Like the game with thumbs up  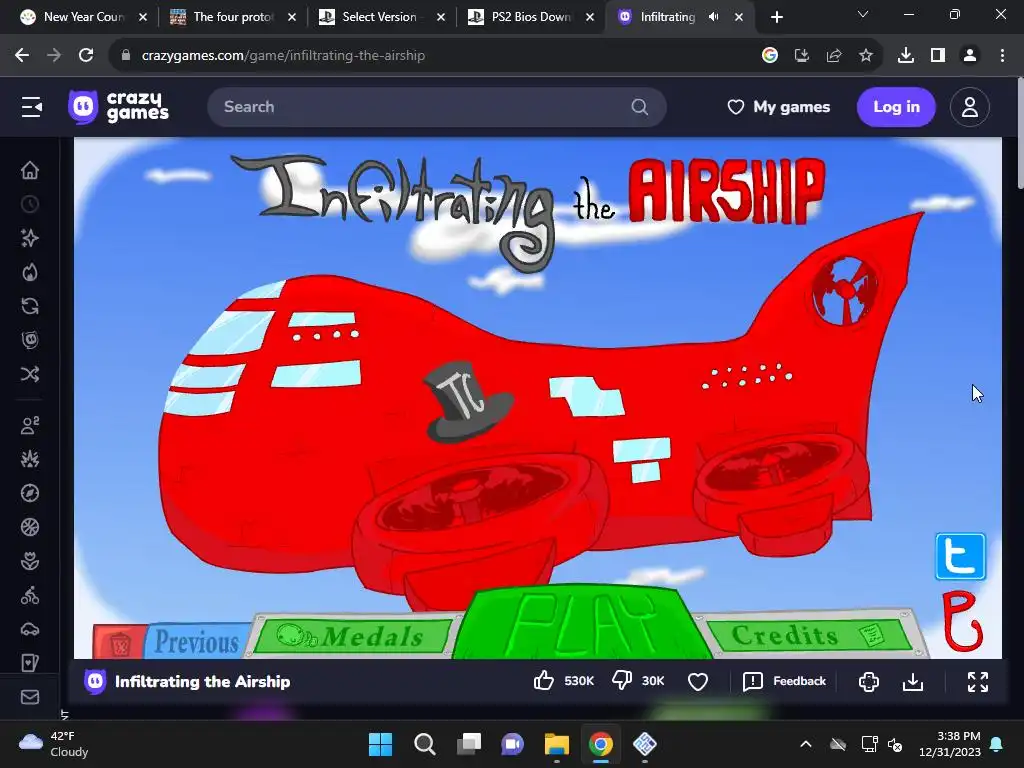click(x=543, y=680)
